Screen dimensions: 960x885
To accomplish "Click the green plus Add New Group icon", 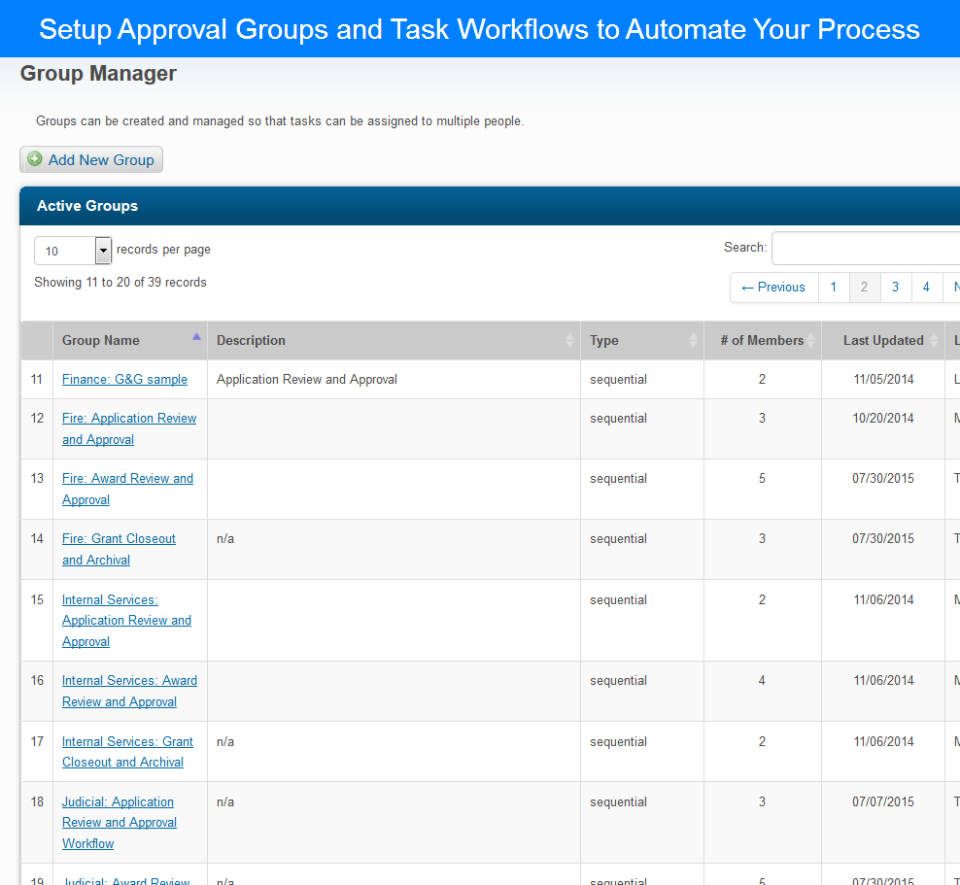I will point(35,159).
